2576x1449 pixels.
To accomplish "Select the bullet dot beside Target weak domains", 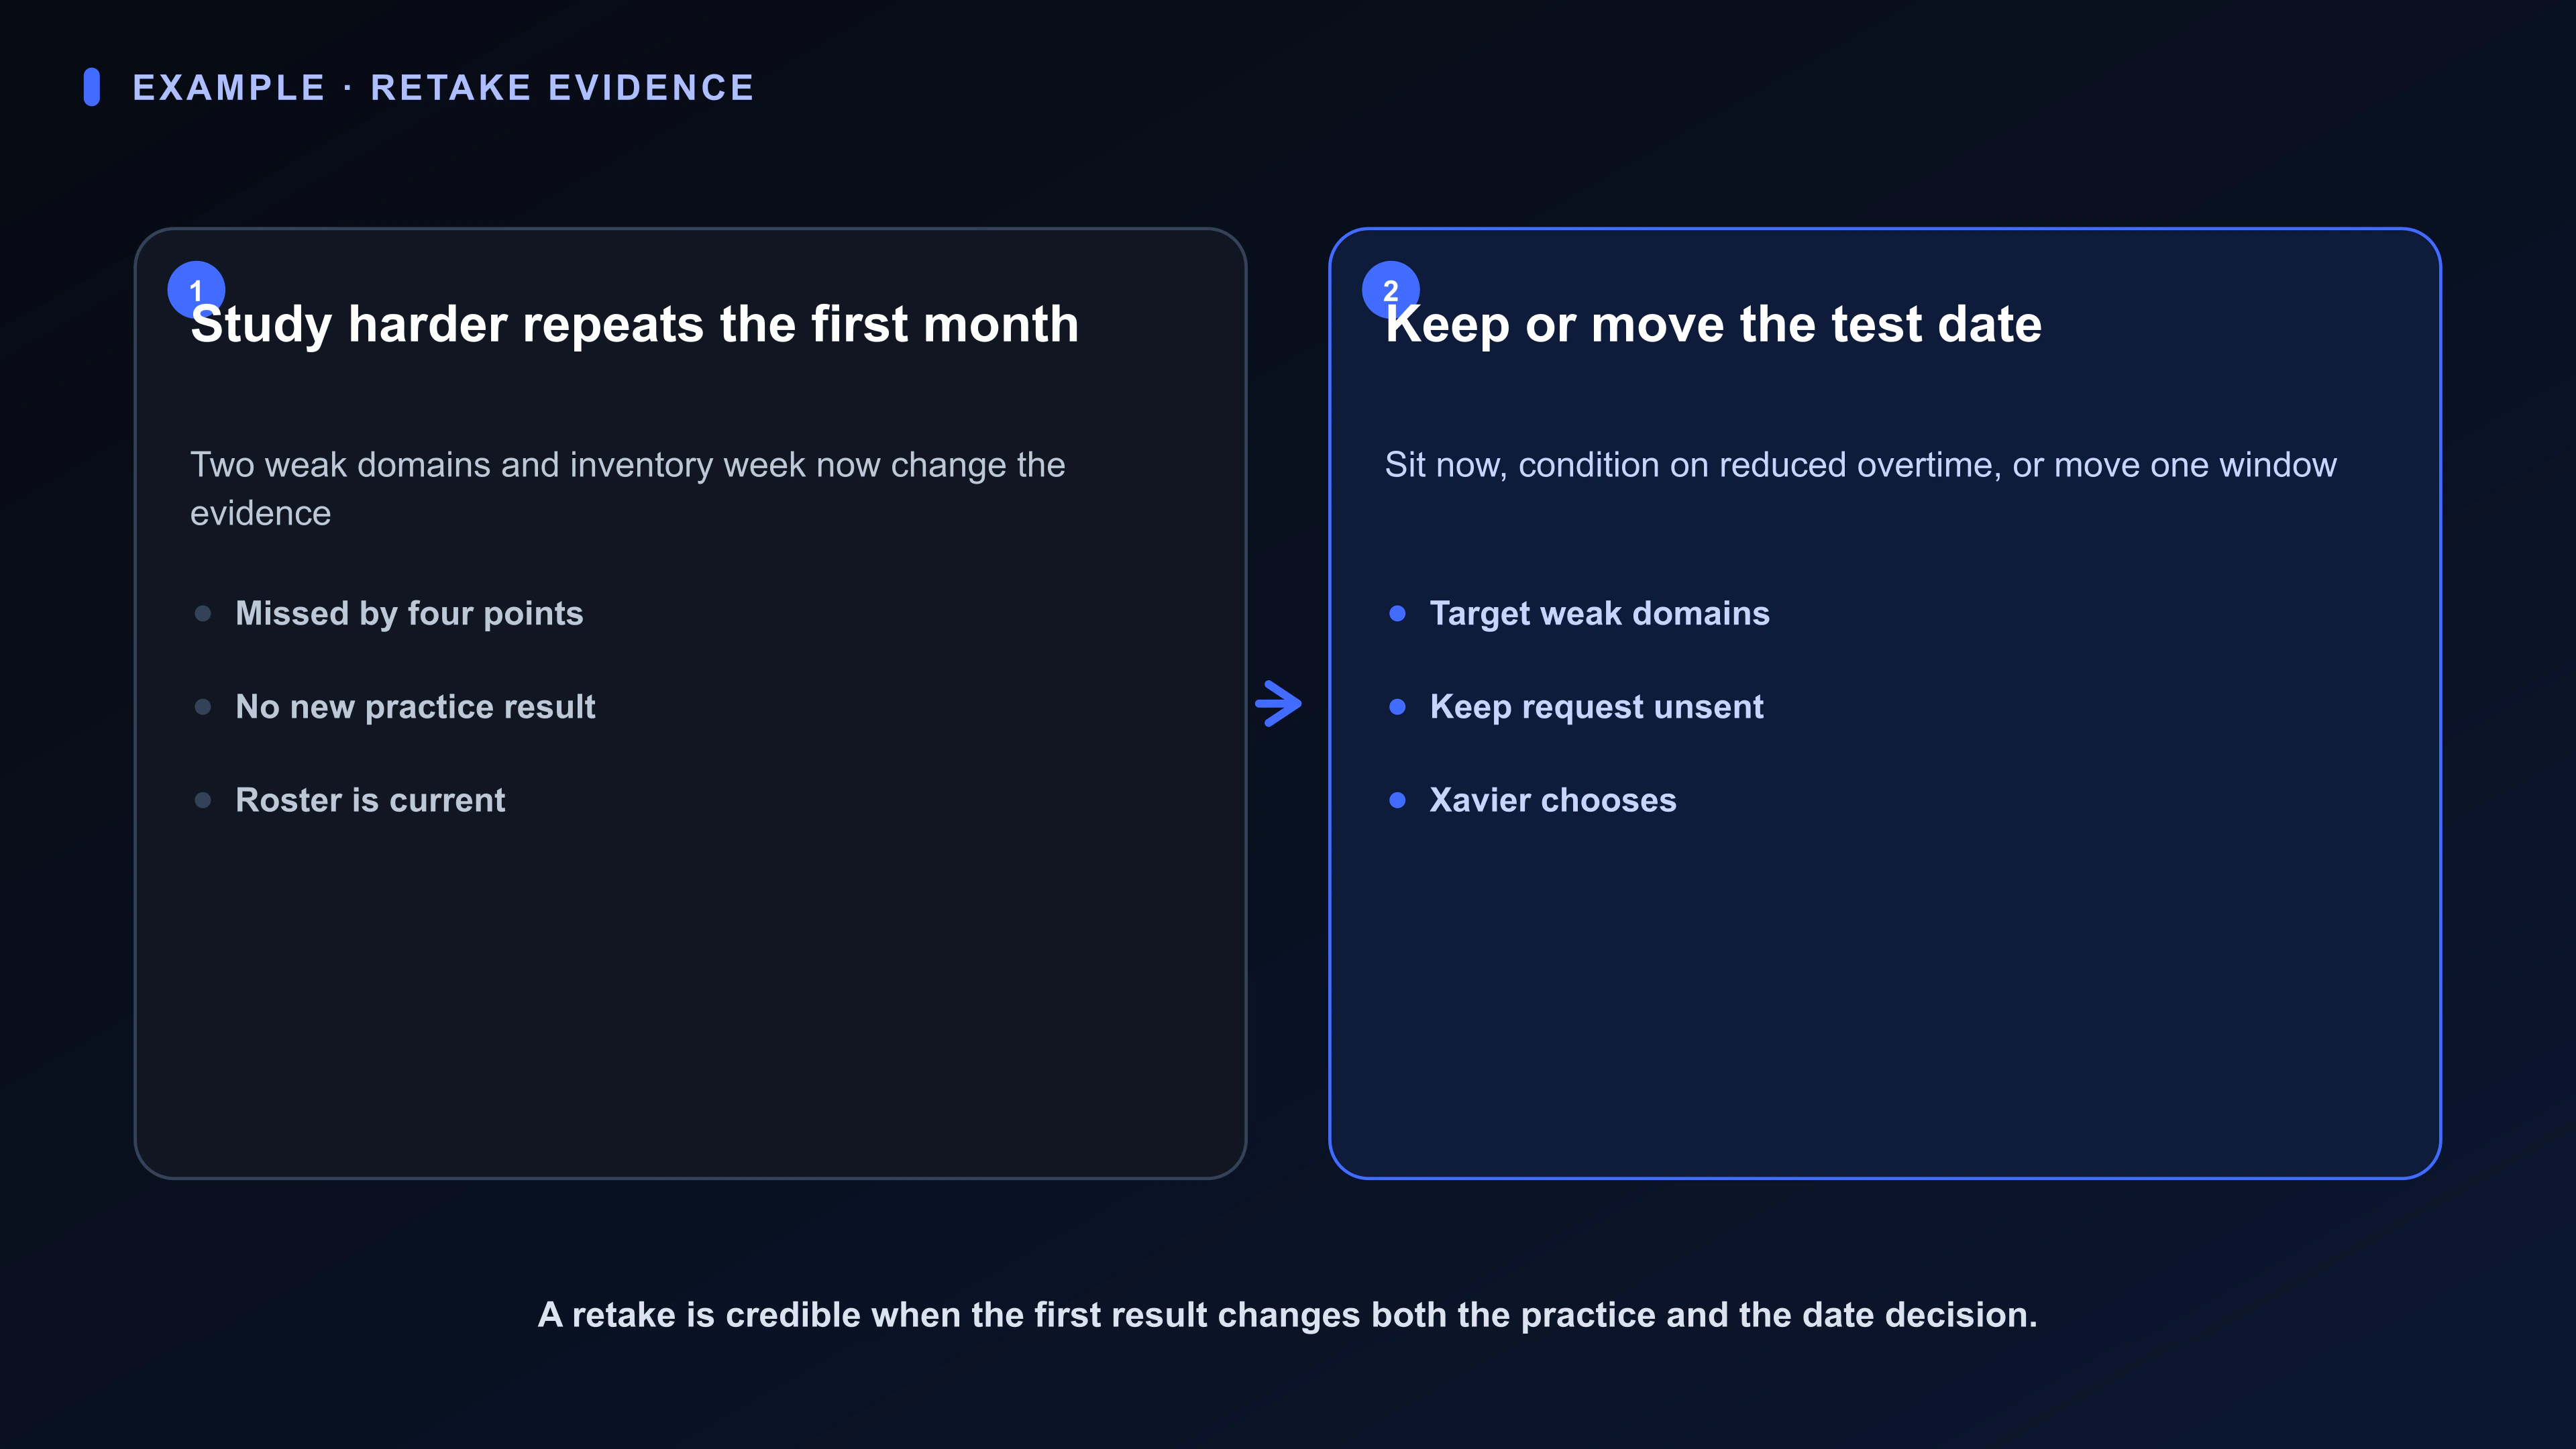I will tap(1398, 613).
